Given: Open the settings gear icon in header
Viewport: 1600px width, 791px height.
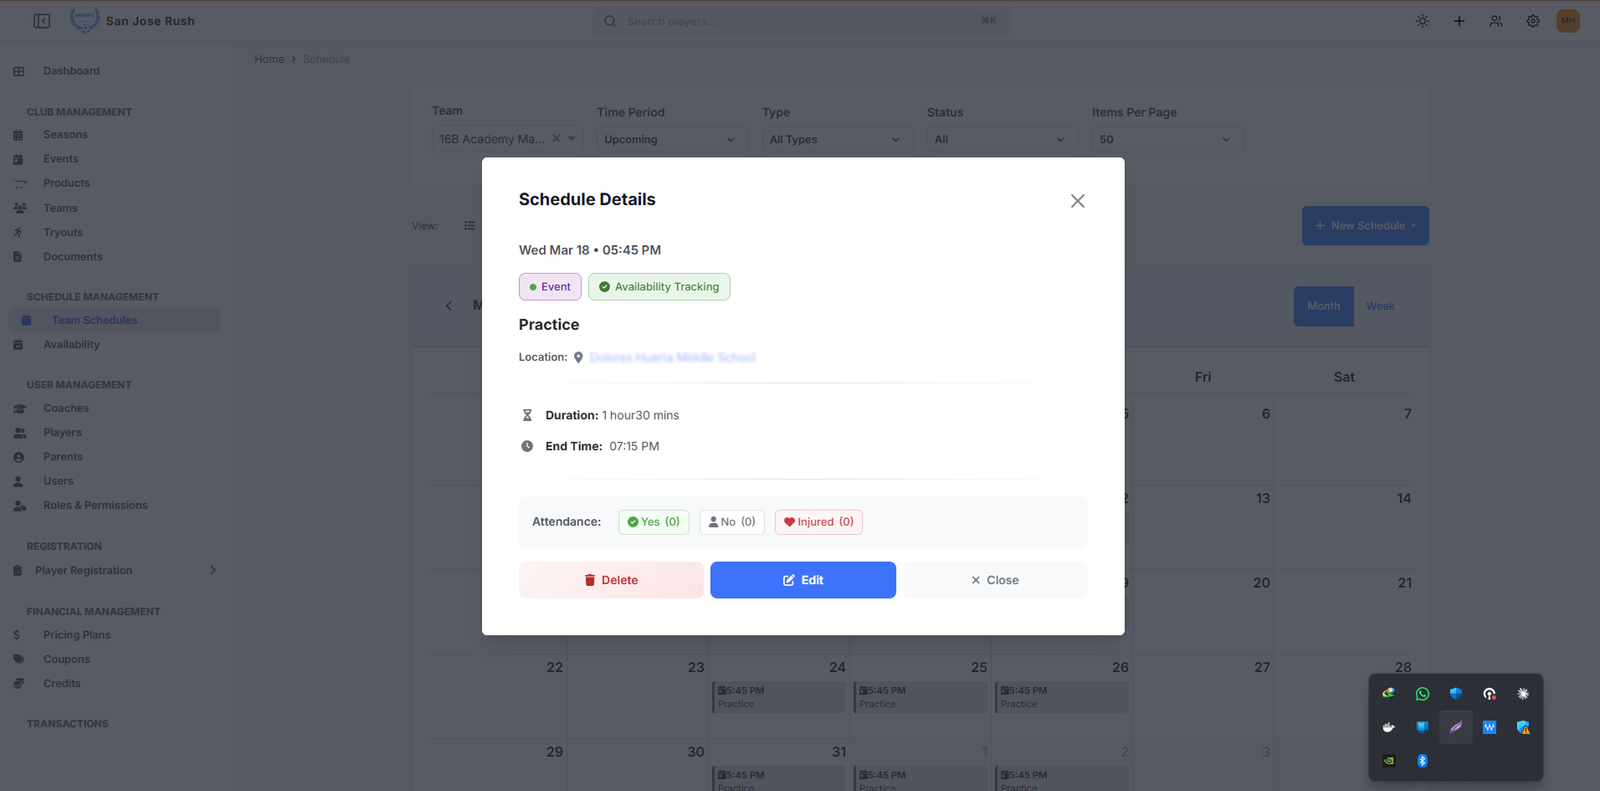Looking at the screenshot, I should pos(1532,21).
